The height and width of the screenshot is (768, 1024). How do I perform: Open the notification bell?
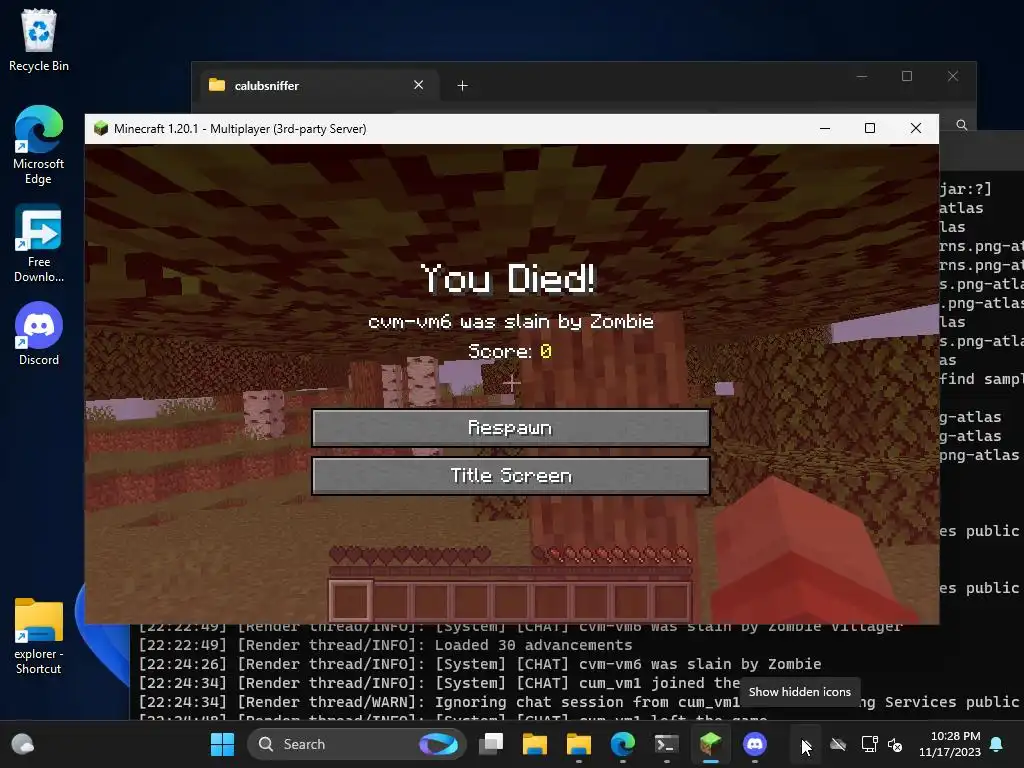[997, 744]
